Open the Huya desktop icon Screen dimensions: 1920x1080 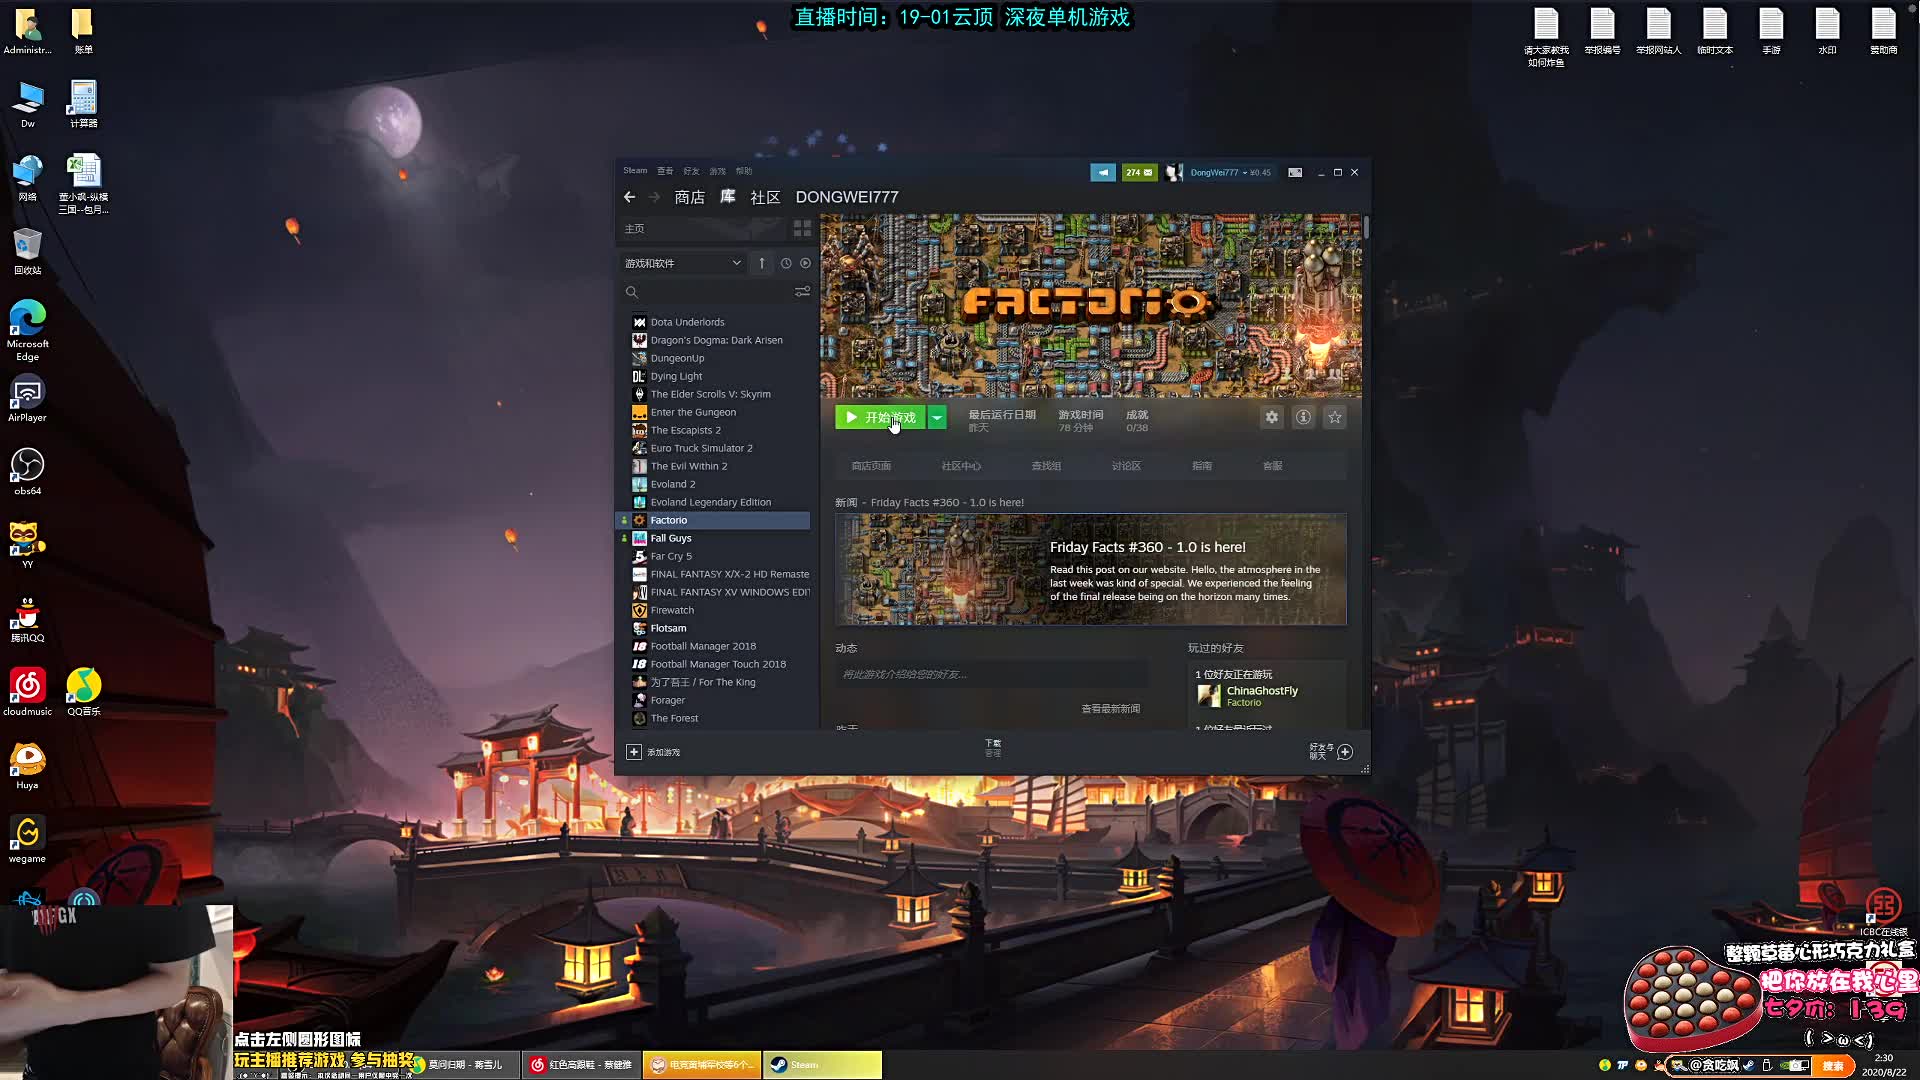pyautogui.click(x=27, y=766)
